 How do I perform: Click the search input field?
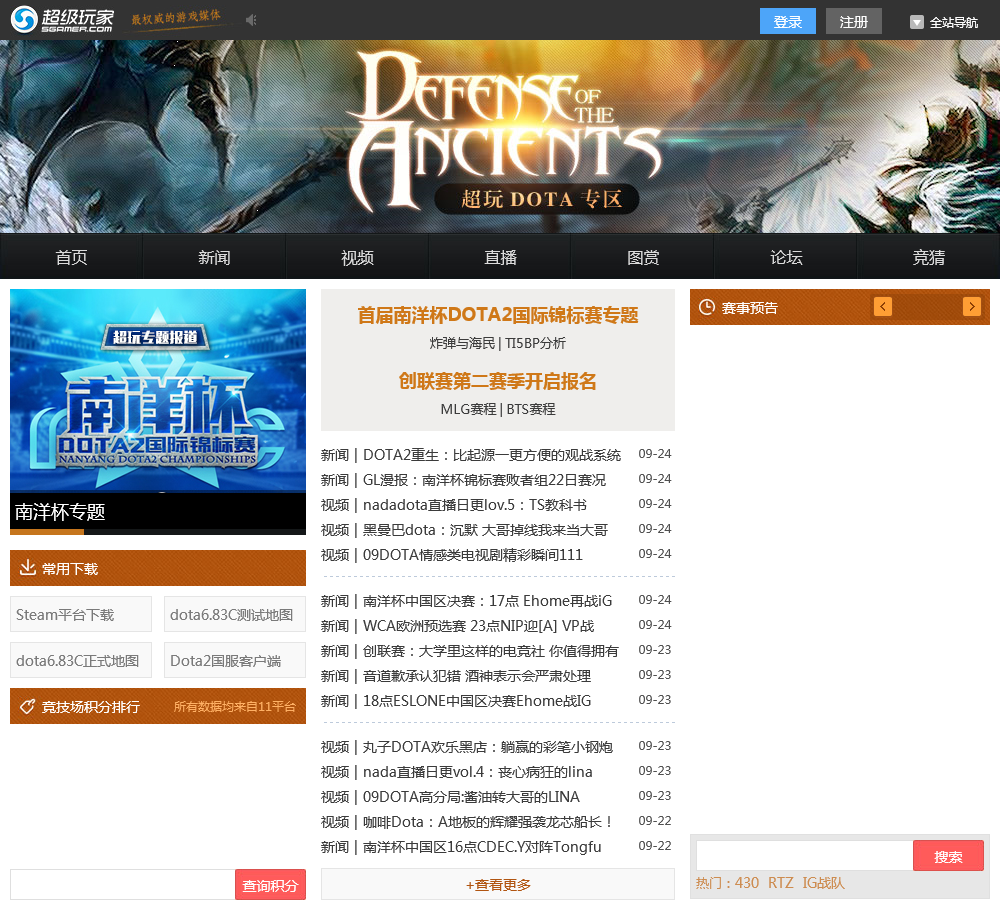click(x=804, y=855)
